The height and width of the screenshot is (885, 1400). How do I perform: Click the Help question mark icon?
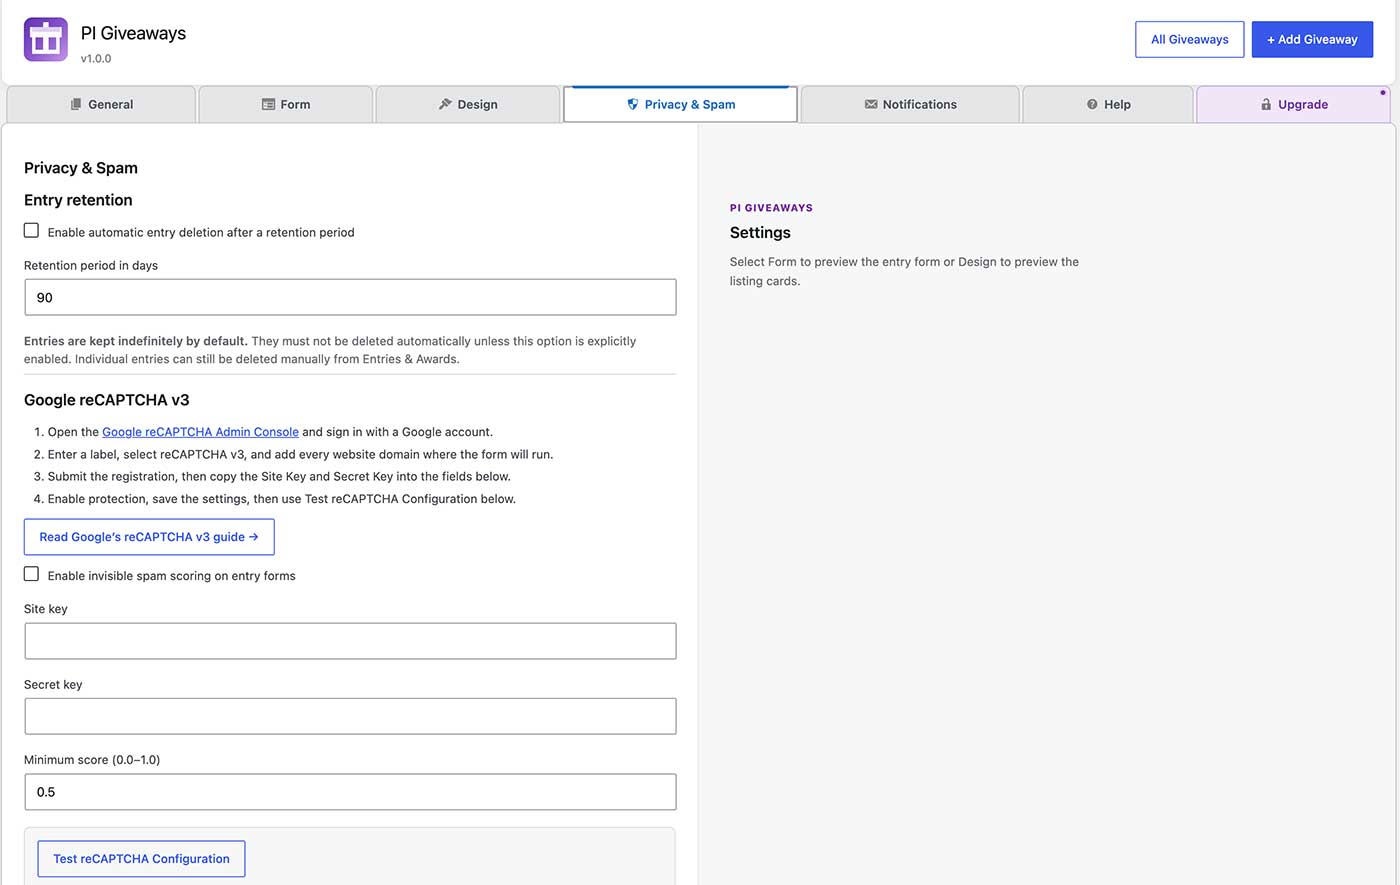tap(1092, 104)
